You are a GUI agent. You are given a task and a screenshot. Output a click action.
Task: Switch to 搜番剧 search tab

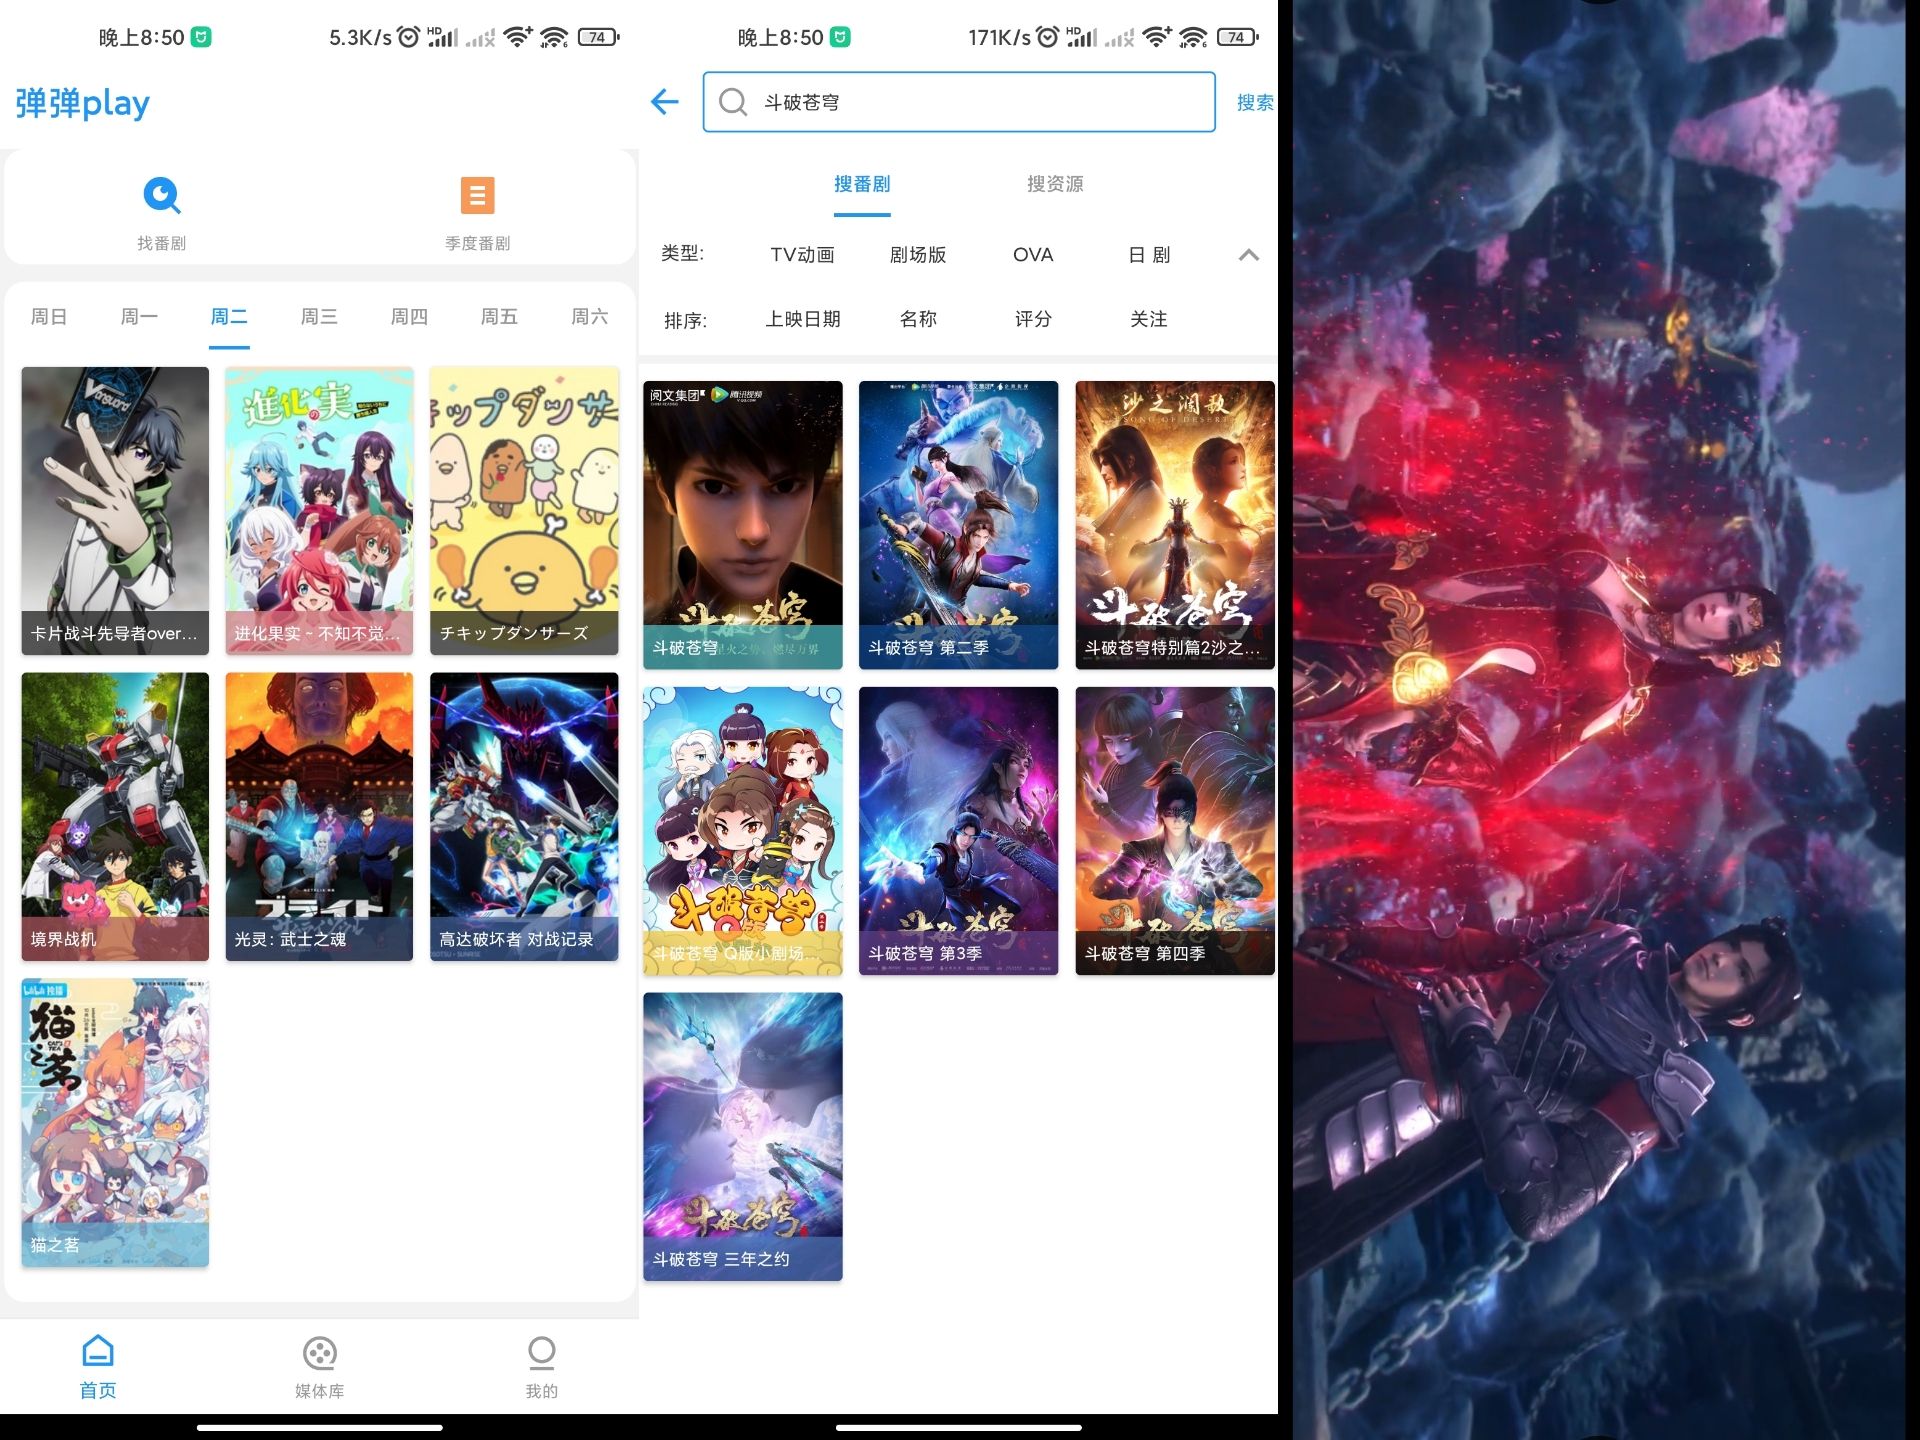coord(862,183)
